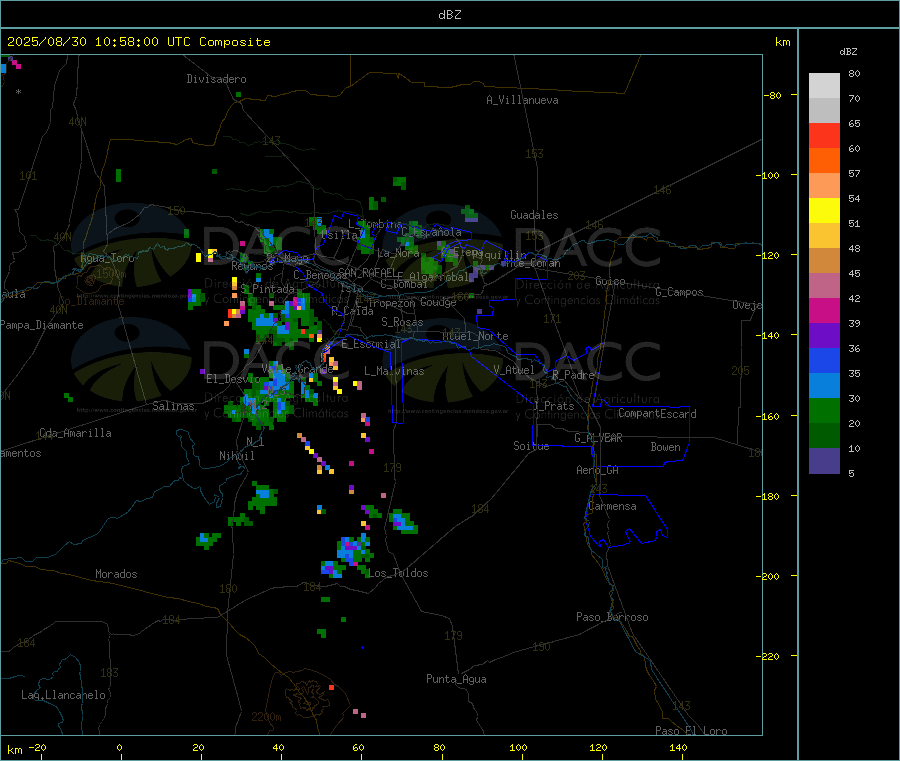Click the 'V_Atuel' map label

[x=514, y=370]
